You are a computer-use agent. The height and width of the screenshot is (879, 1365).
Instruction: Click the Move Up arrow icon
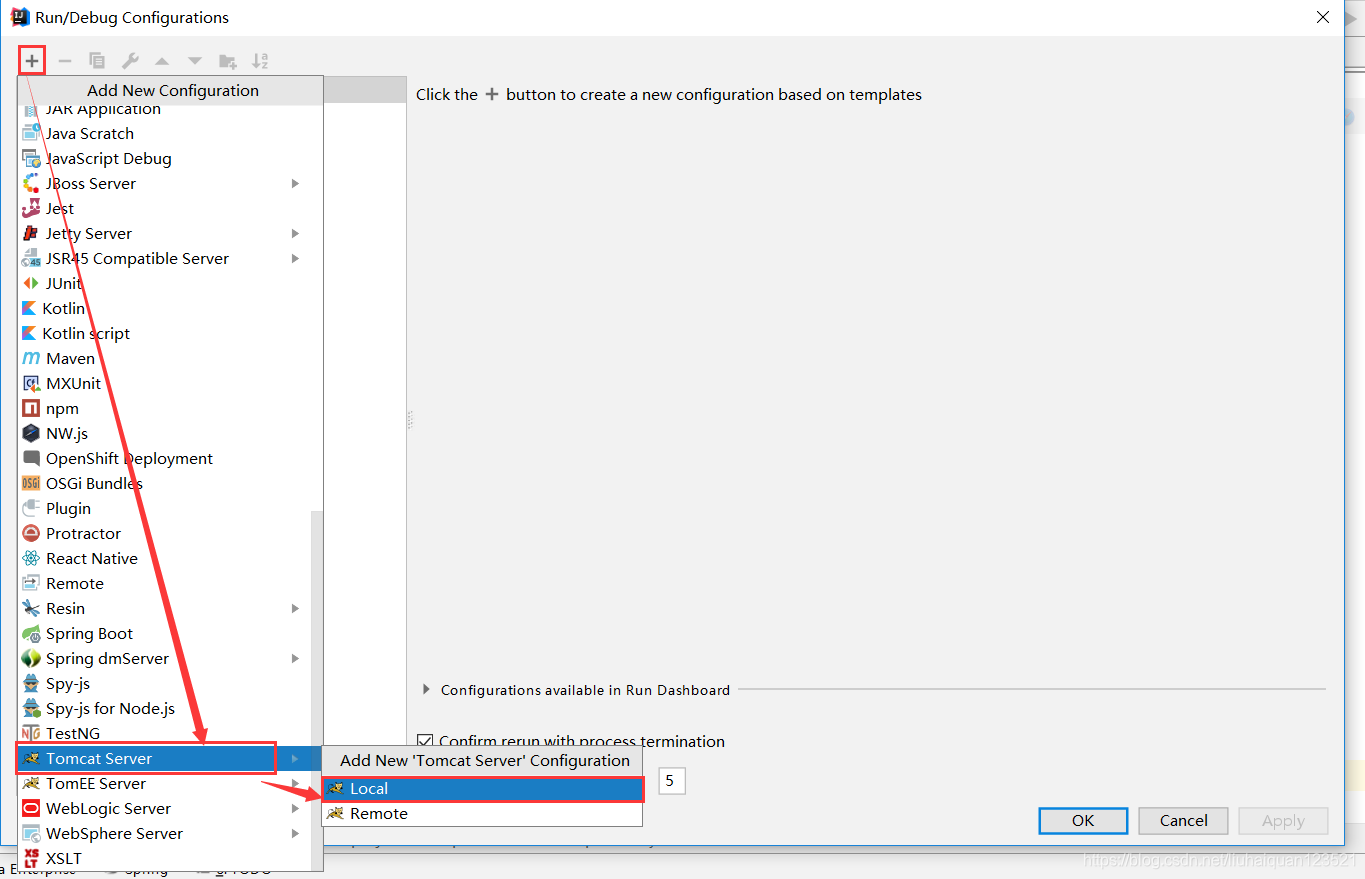162,62
